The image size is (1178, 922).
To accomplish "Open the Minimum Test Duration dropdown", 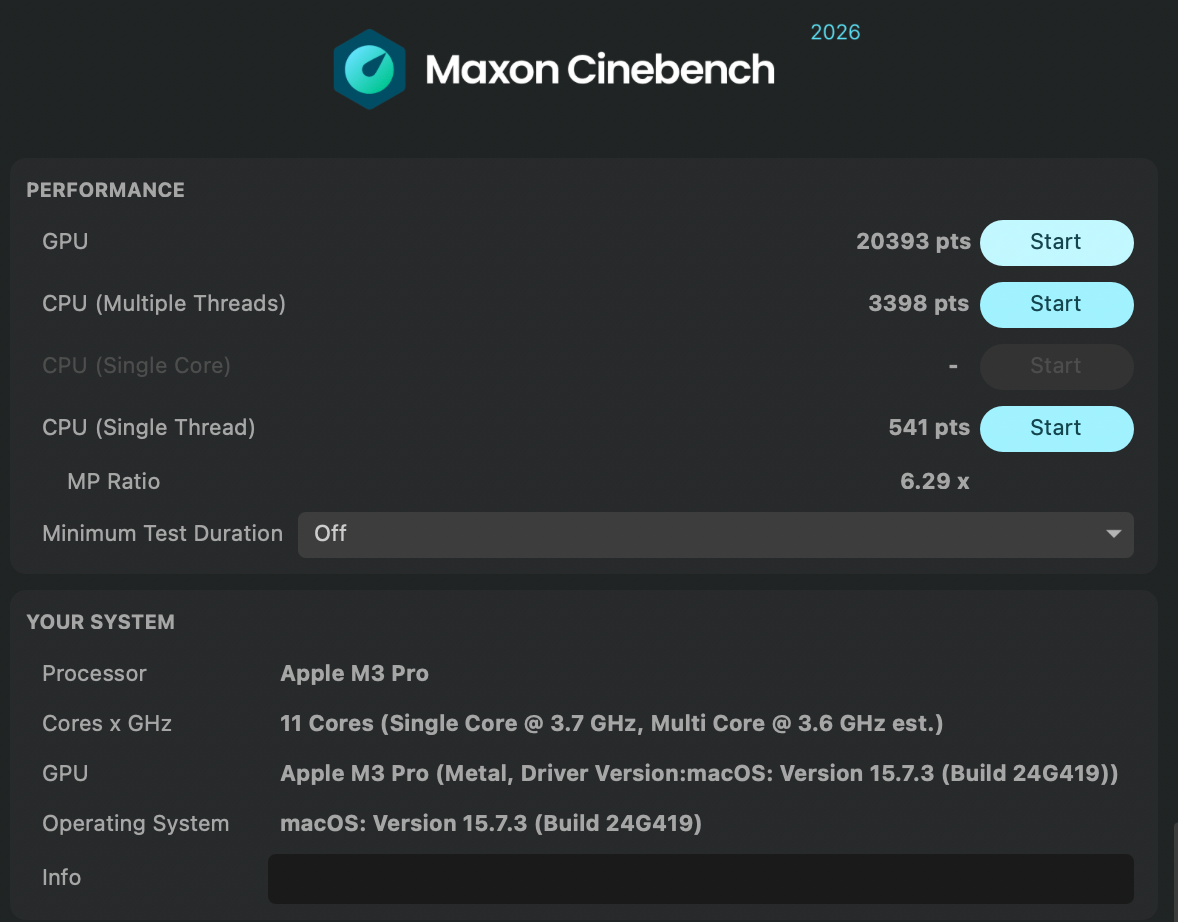I will [715, 534].
